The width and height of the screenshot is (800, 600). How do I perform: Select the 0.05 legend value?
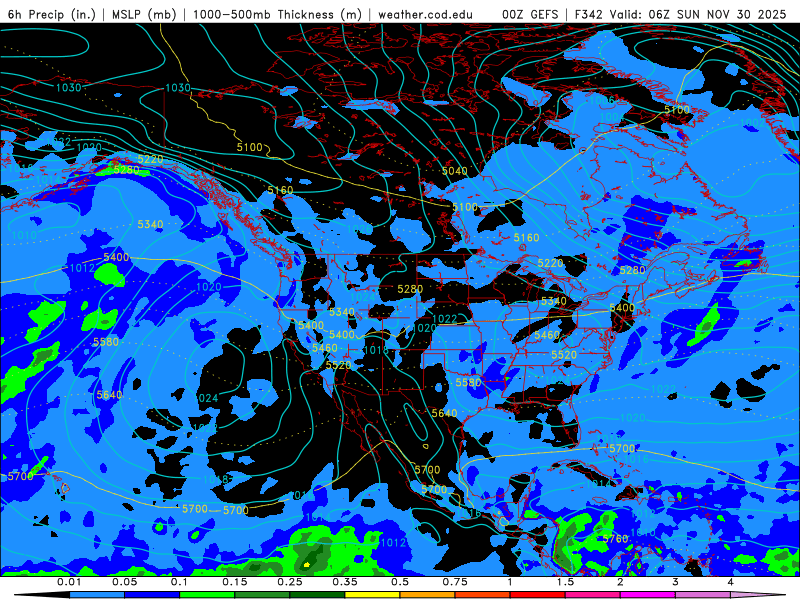tap(124, 582)
